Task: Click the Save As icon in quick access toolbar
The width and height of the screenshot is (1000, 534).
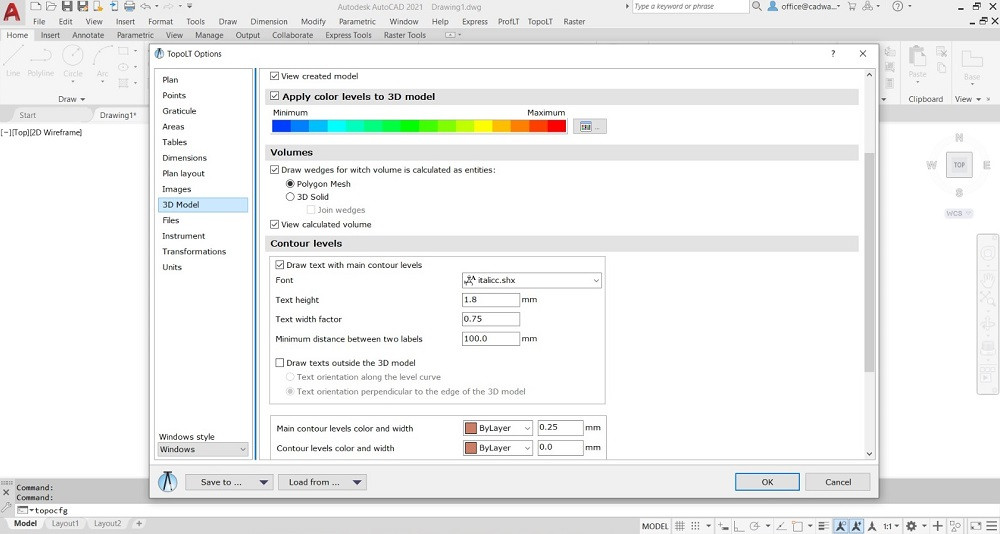Action: (x=83, y=6)
